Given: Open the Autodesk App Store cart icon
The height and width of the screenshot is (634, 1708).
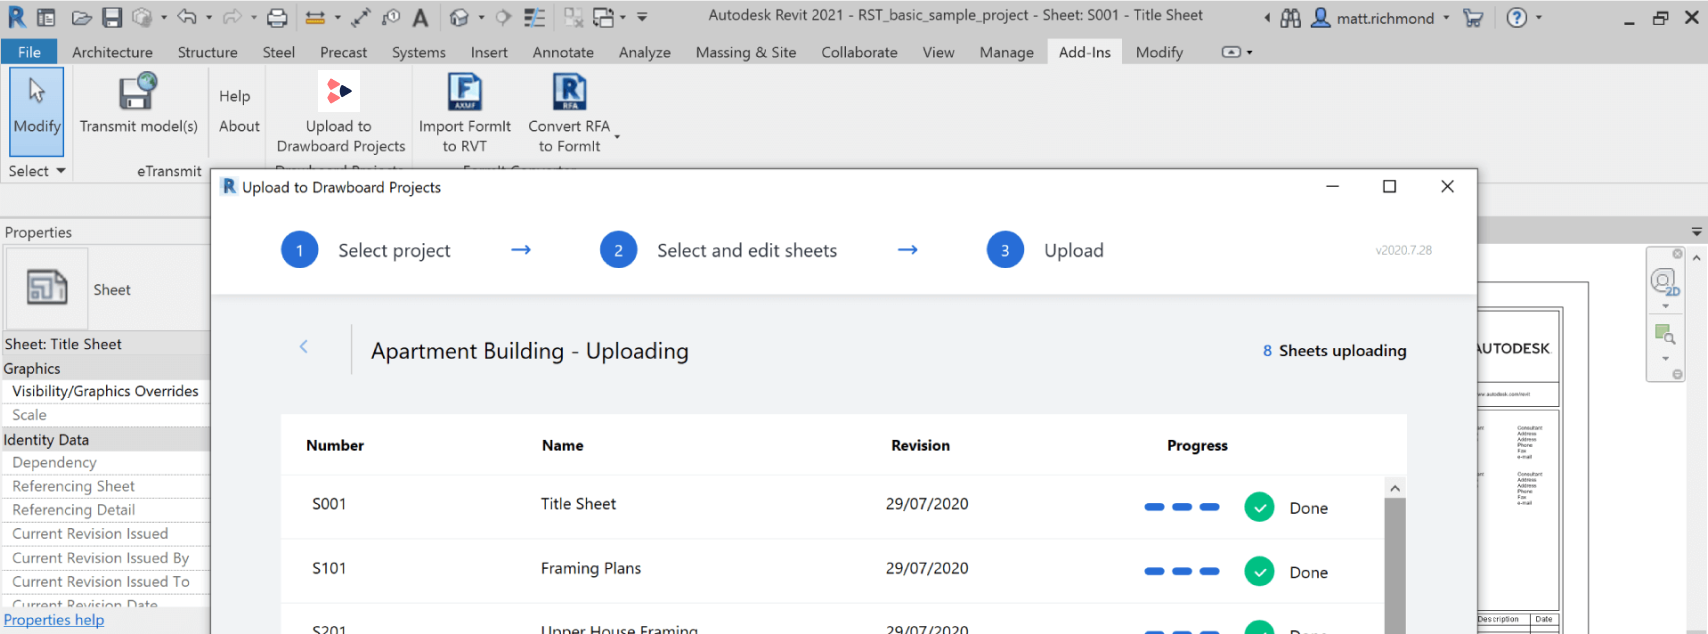Looking at the screenshot, I should click(1473, 17).
